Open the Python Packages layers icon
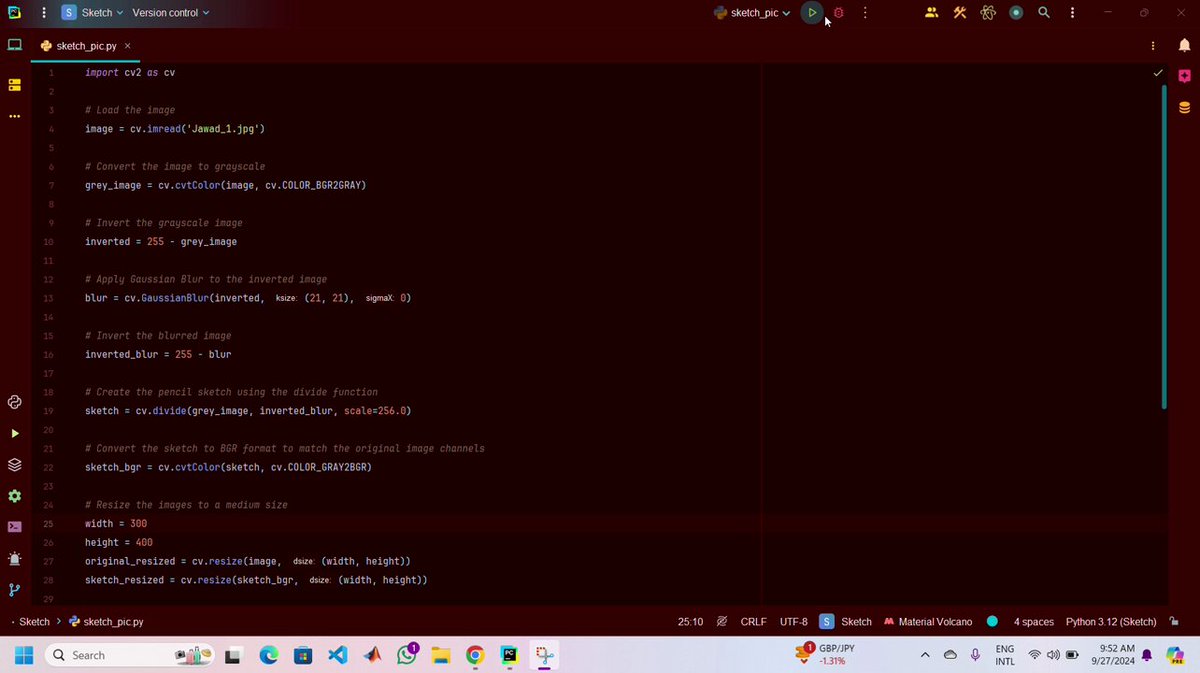 point(15,464)
